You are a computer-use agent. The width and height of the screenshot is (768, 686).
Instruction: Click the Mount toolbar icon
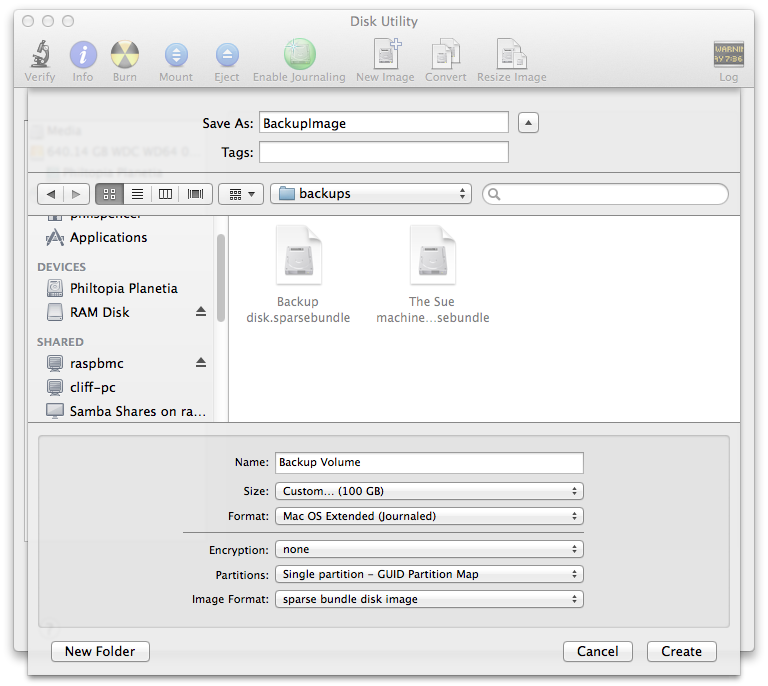tap(176, 55)
